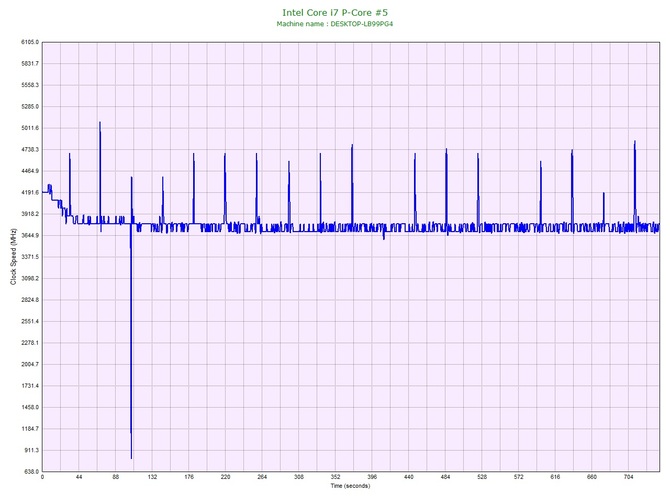Select the 132 seconds x-axis tick label
Image resolution: width=670 pixels, height=503 pixels.
153,477
